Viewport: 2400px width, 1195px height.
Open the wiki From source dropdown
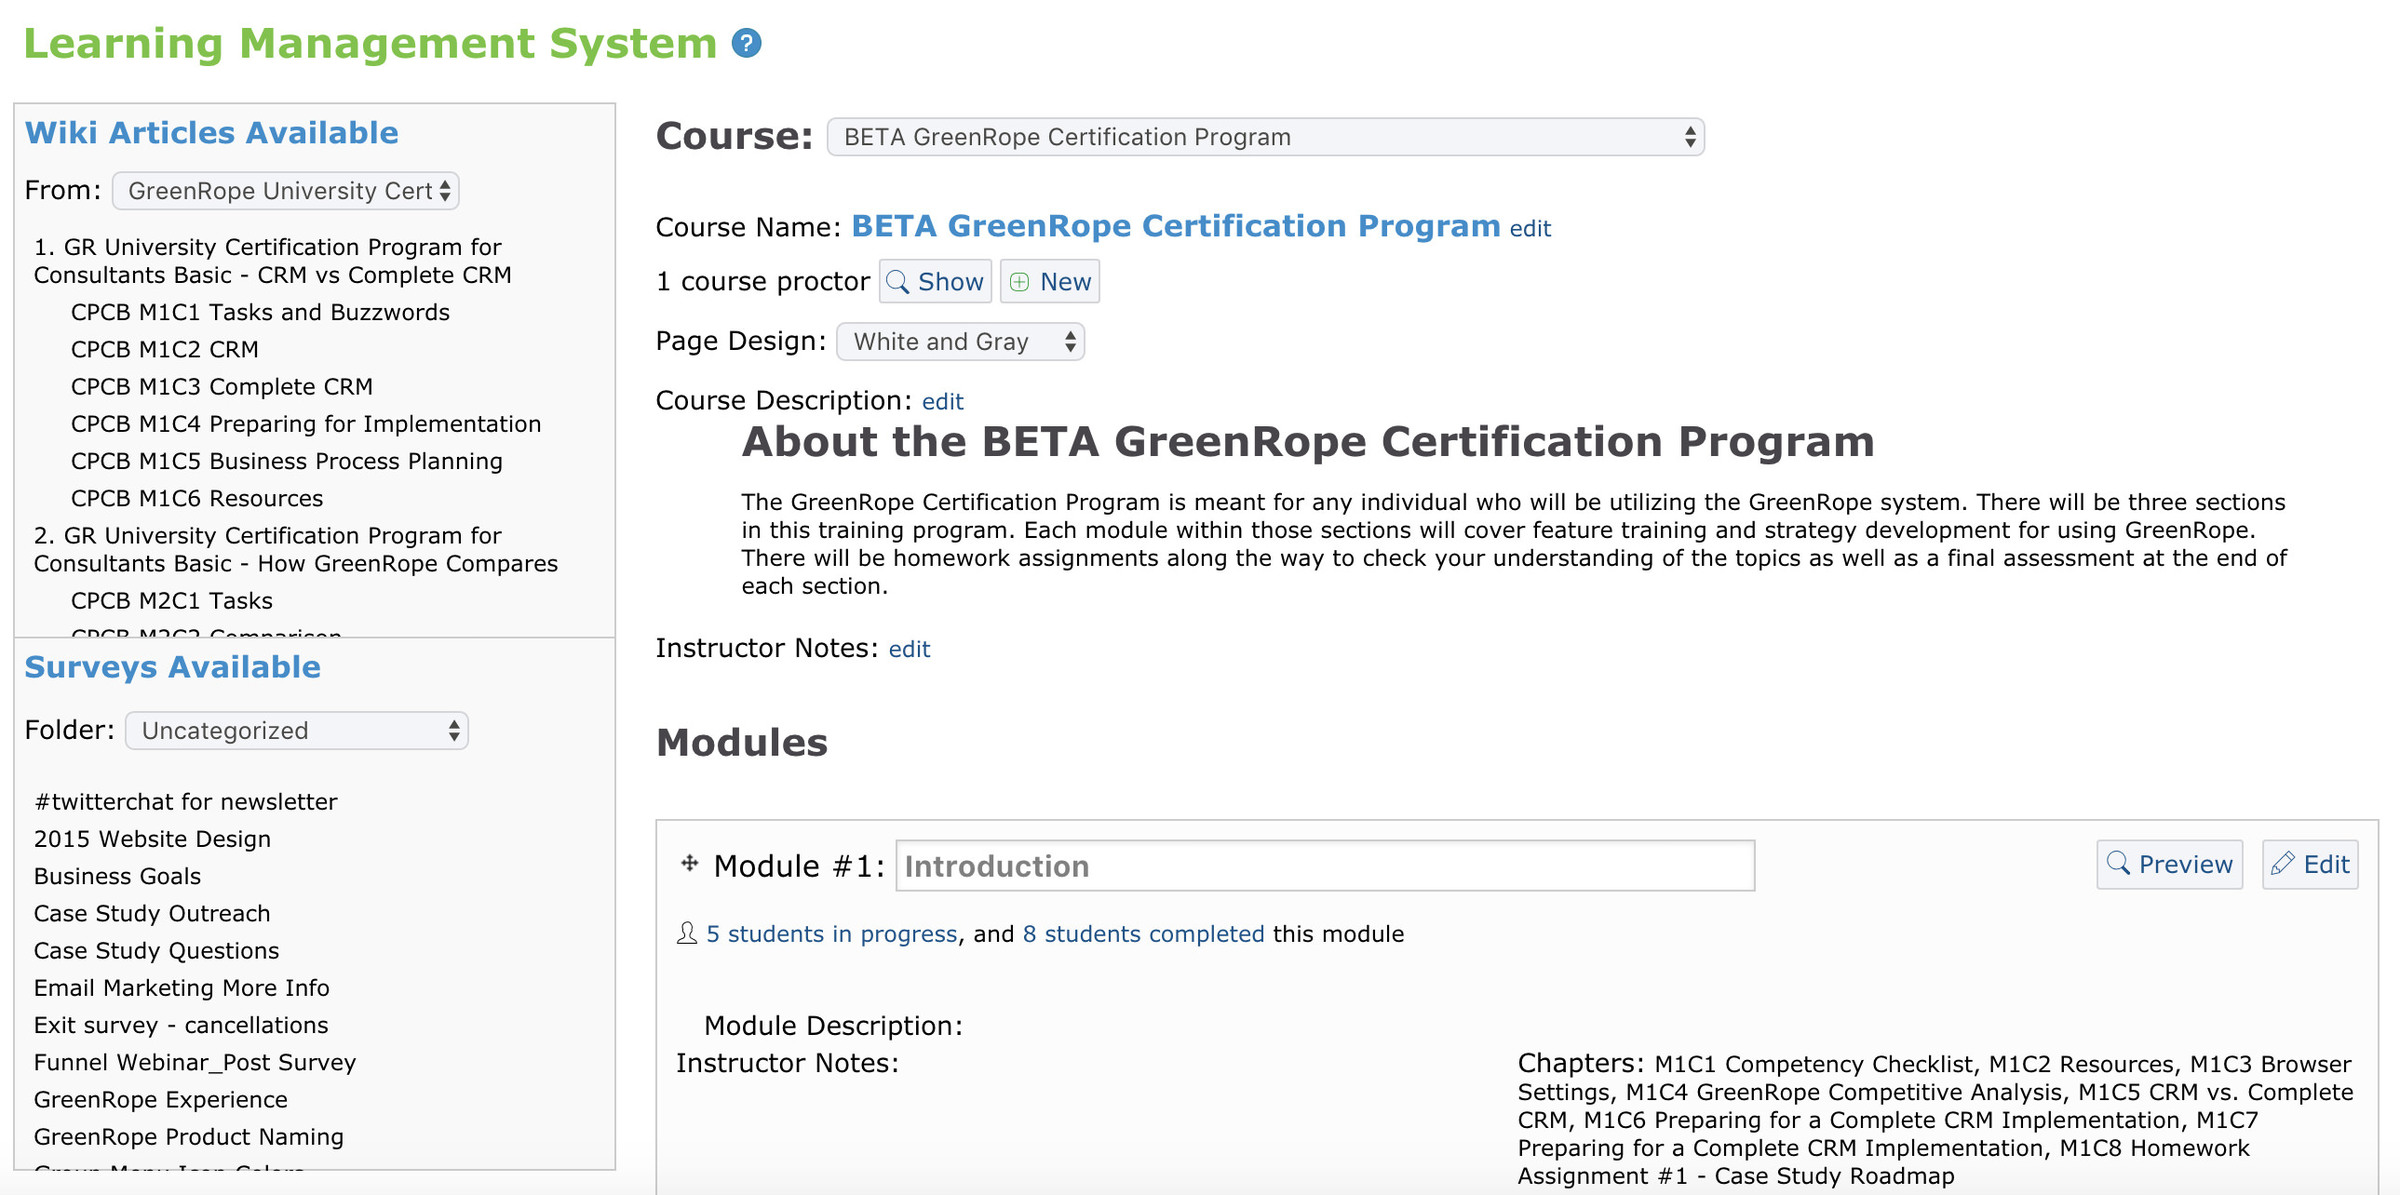point(286,191)
